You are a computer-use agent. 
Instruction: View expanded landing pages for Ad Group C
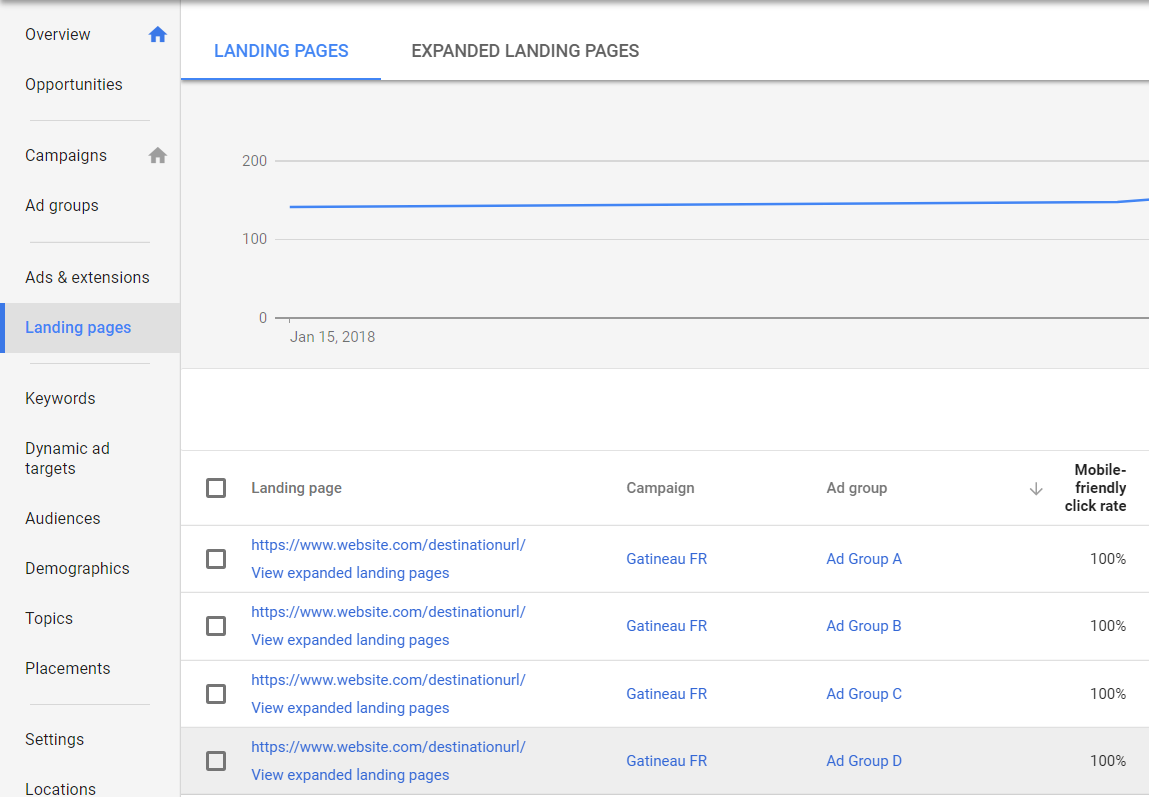pos(350,708)
